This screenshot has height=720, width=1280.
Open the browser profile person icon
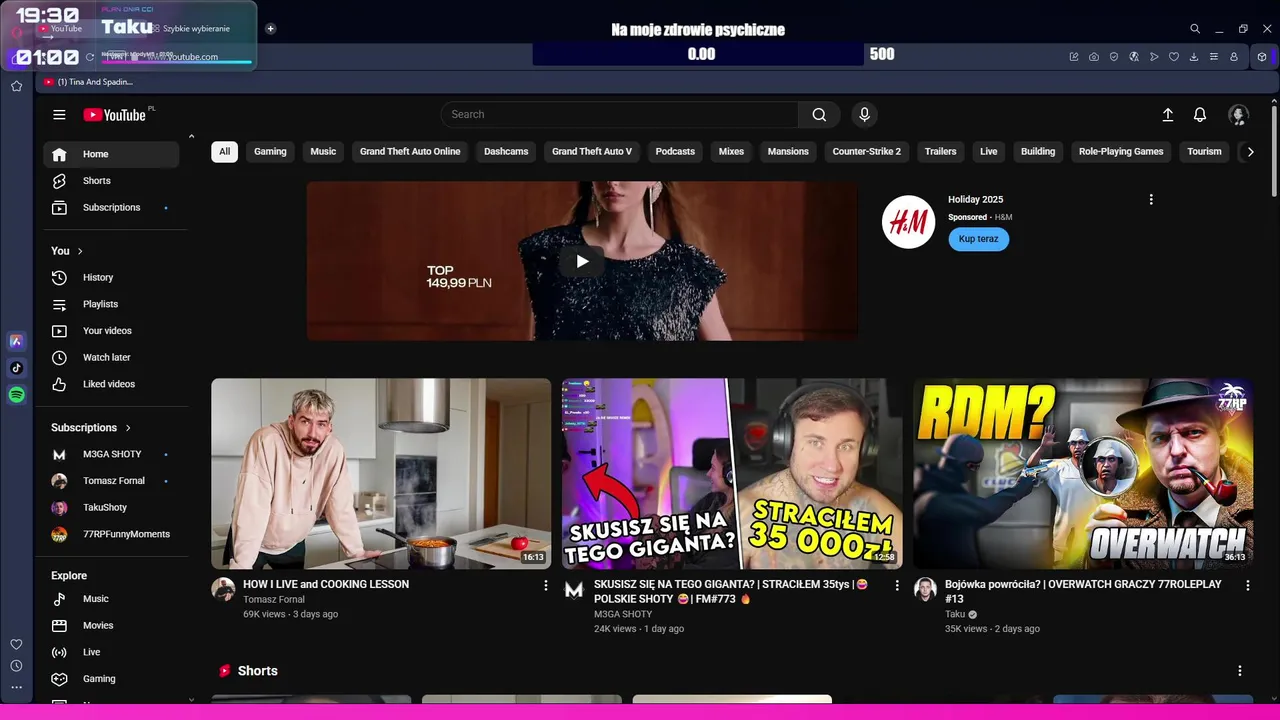1234,57
